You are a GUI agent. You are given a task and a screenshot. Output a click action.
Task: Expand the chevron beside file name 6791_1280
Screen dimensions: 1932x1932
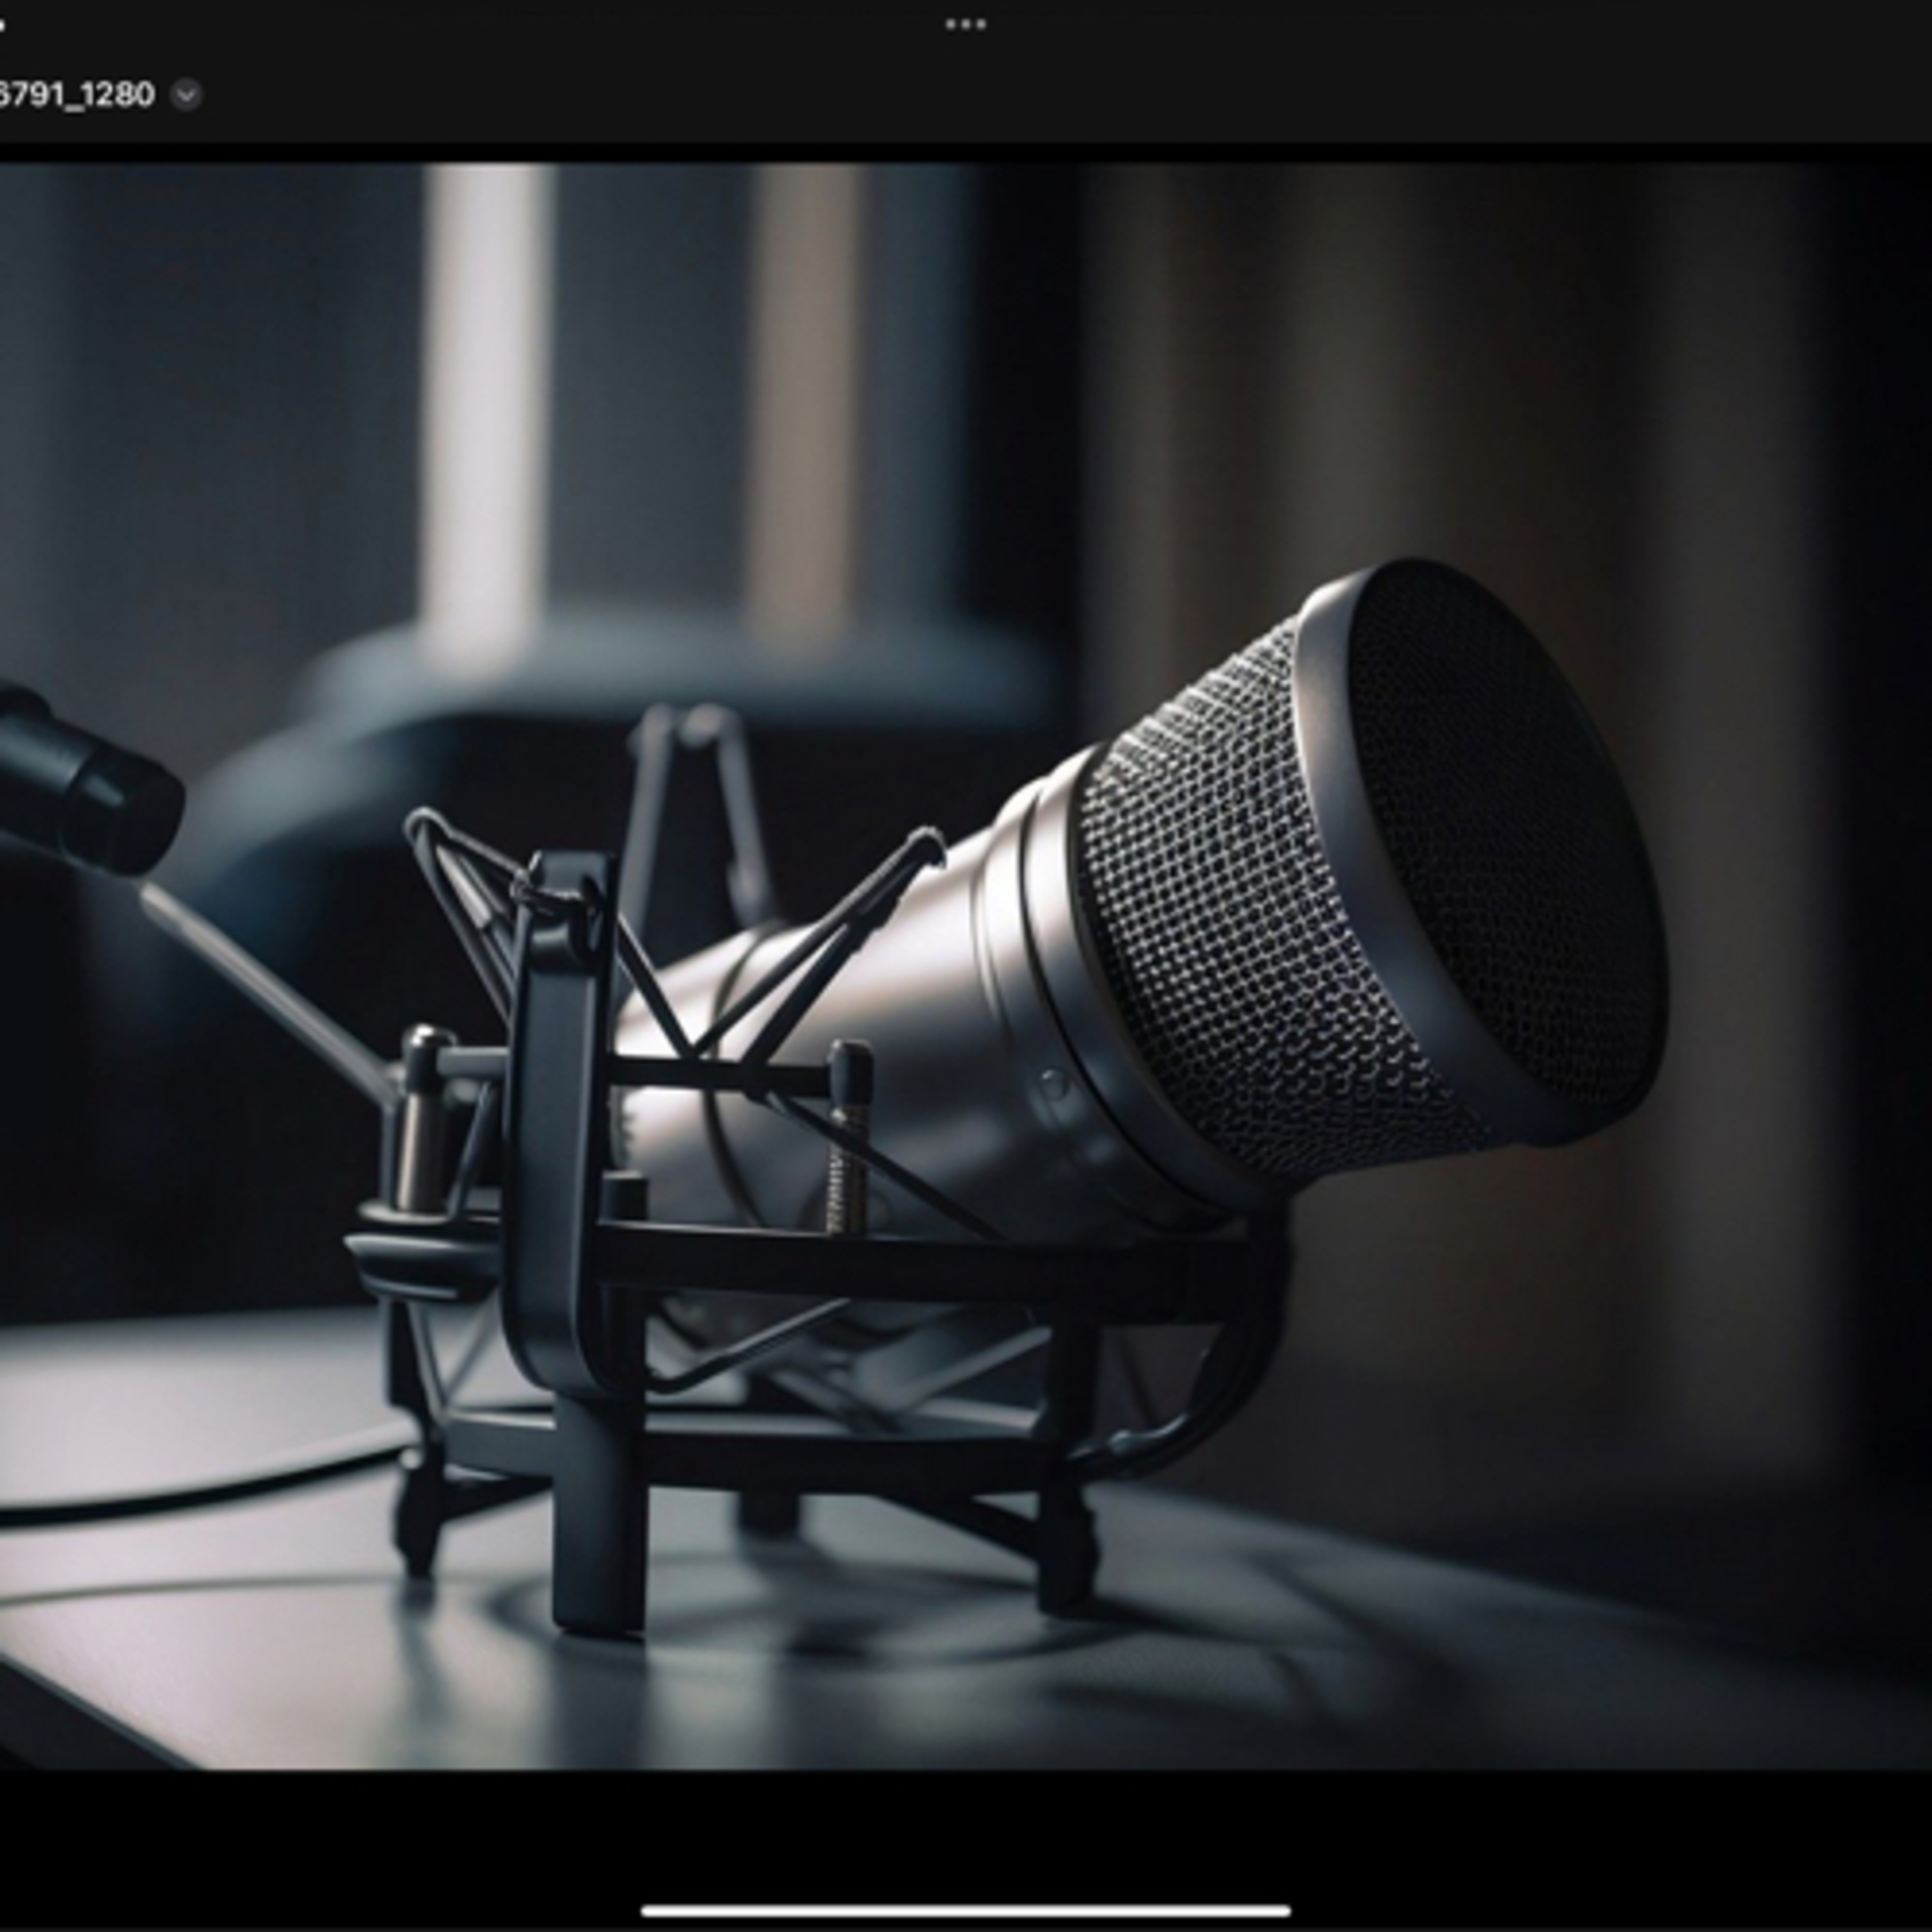pos(186,95)
